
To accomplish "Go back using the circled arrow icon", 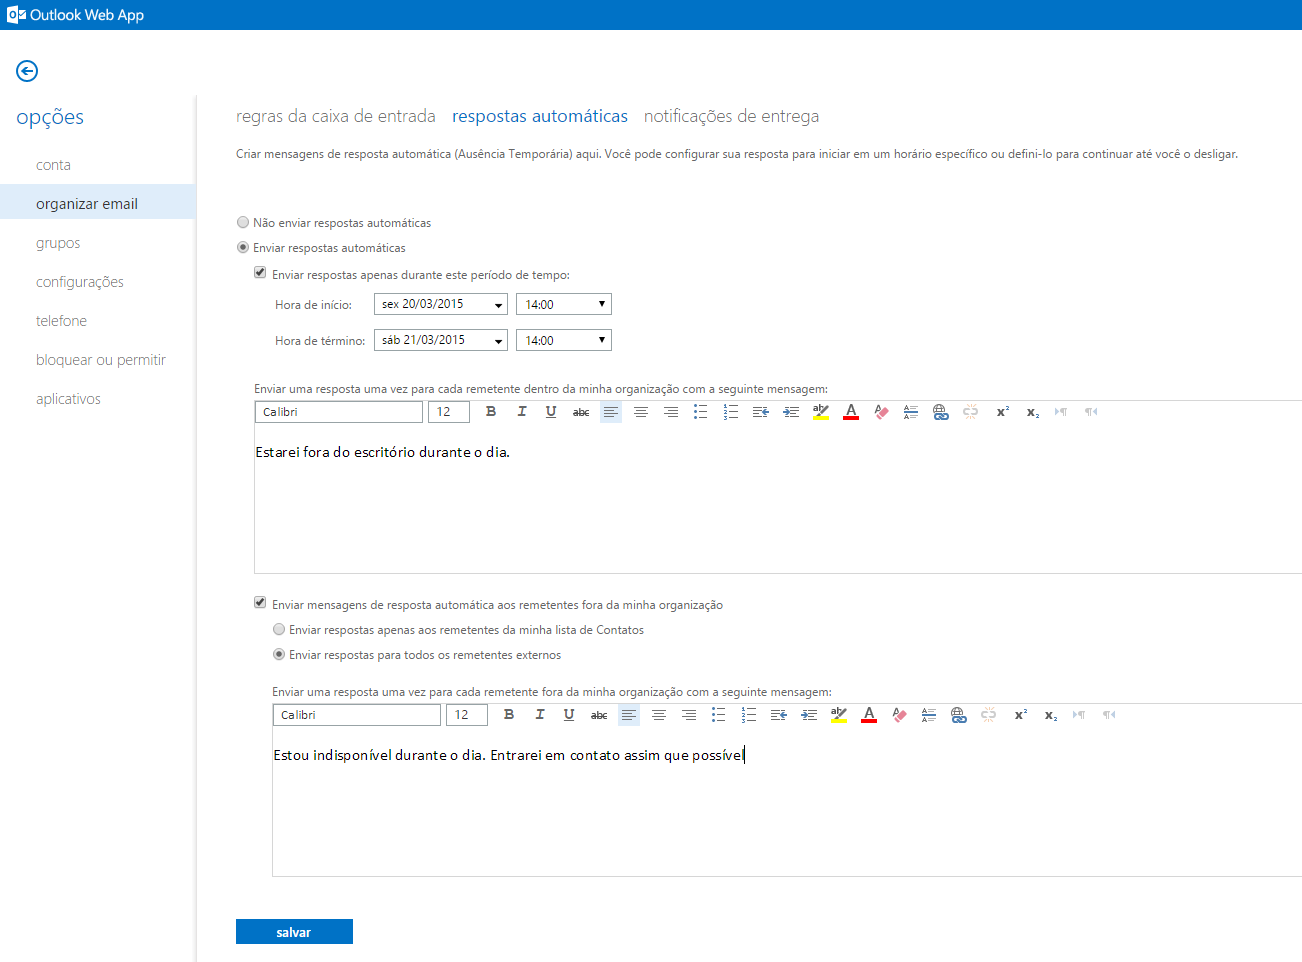I will point(27,71).
